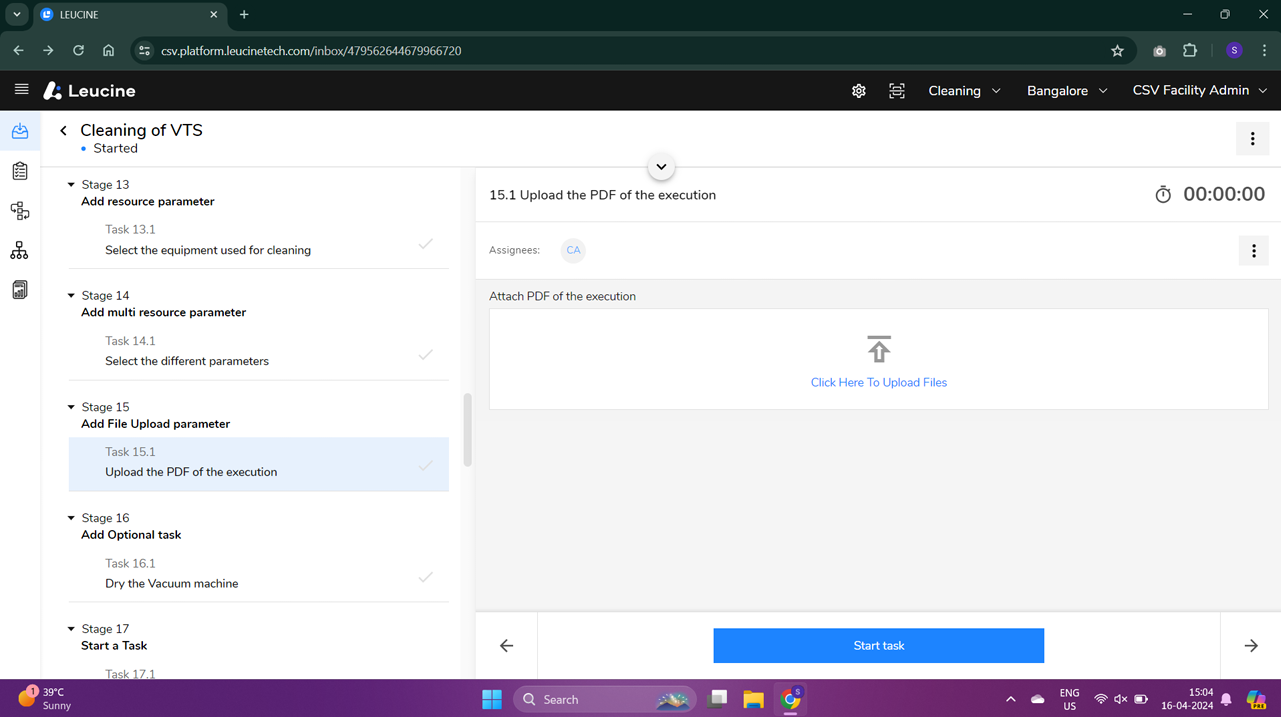1281x717 pixels.
Task: Click checkmark for Task 15.1
Action: [426, 465]
